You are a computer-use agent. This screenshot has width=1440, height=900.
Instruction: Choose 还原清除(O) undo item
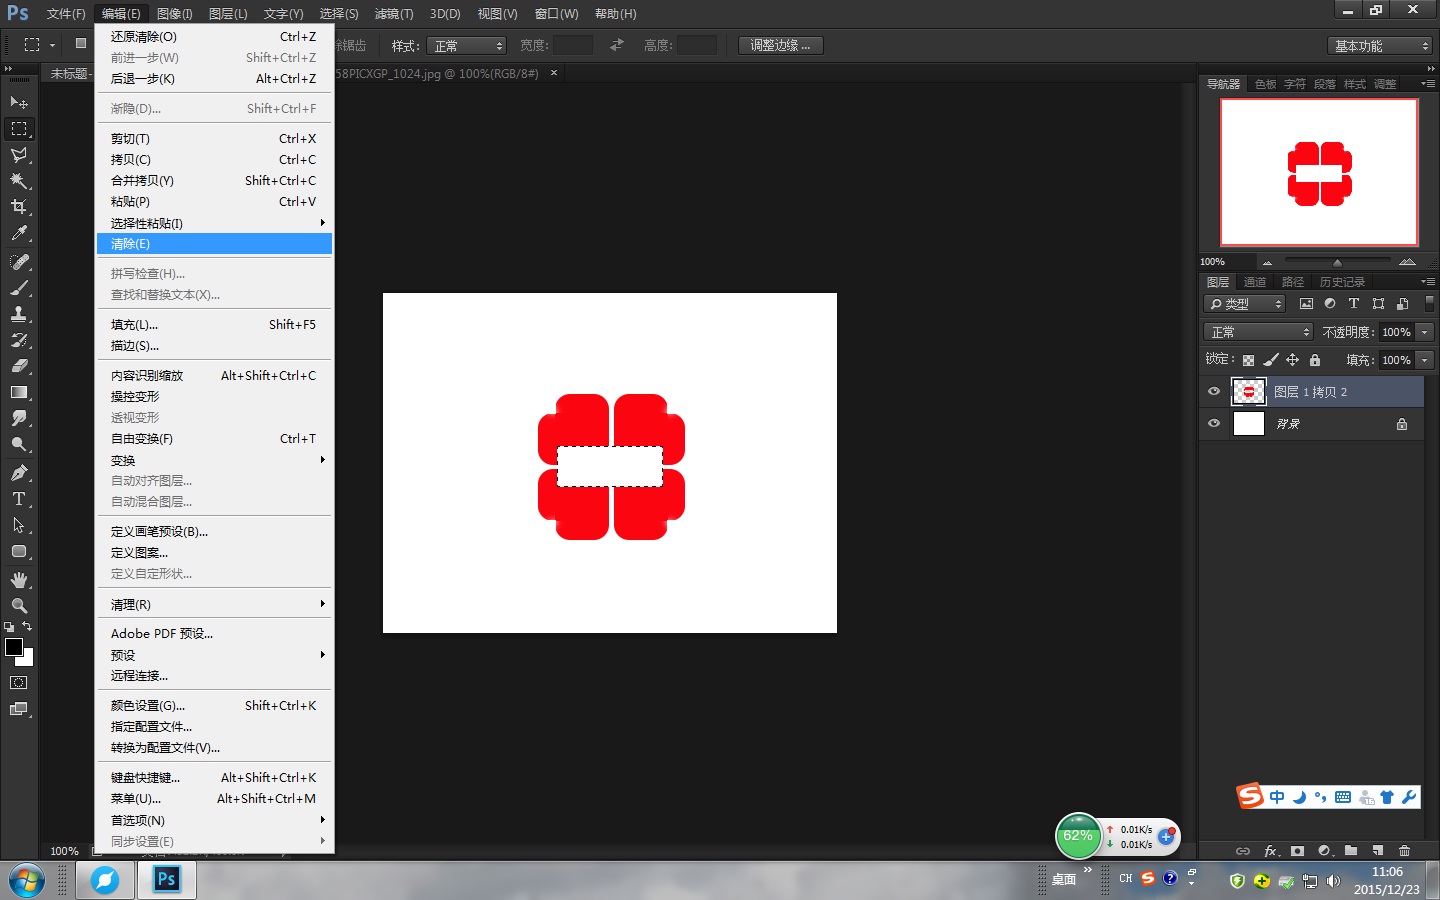[x=215, y=37]
